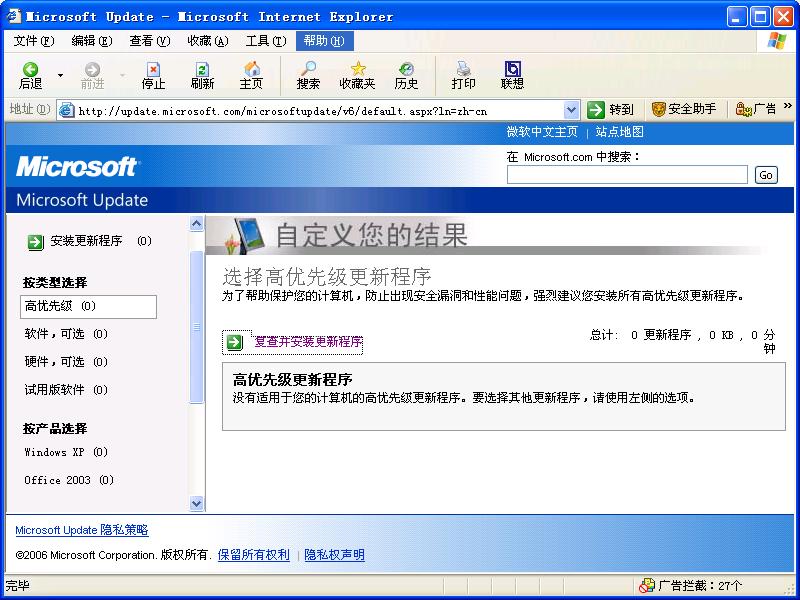Open Favorites (收藏夹) star icon
Screen dimensions: 800x600
point(358,69)
